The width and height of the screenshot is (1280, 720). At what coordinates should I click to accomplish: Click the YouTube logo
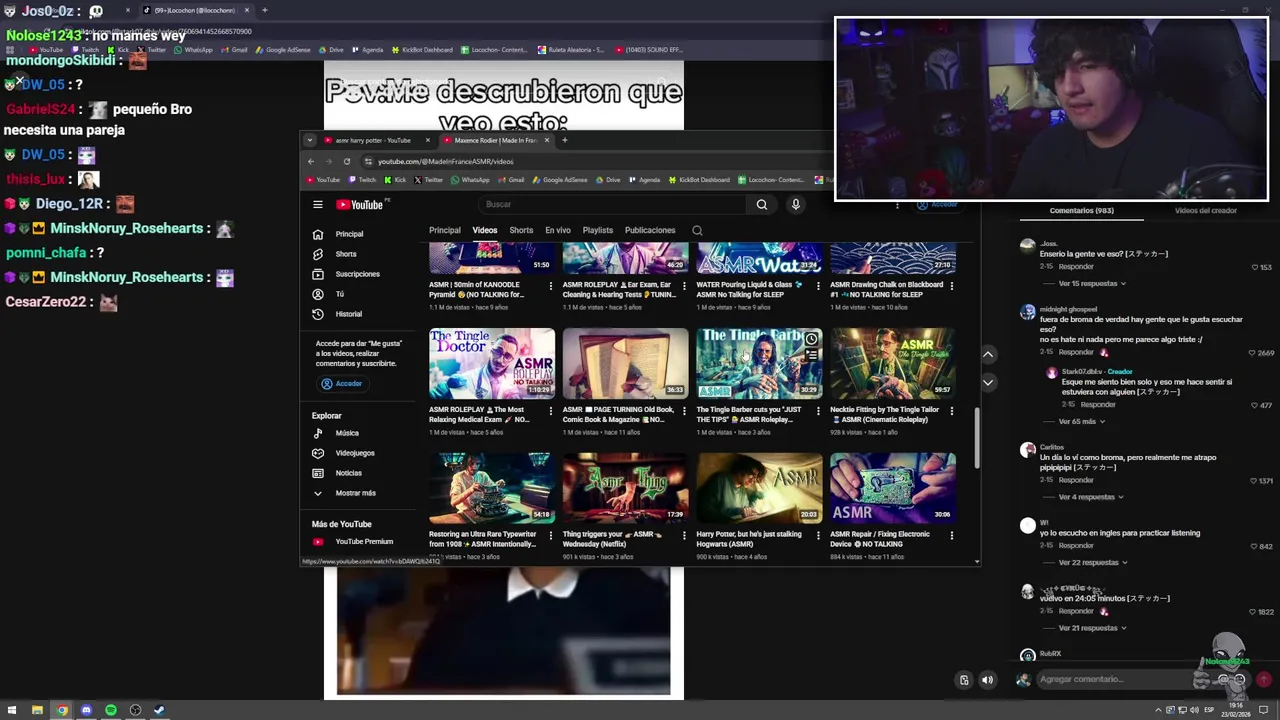[360, 205]
